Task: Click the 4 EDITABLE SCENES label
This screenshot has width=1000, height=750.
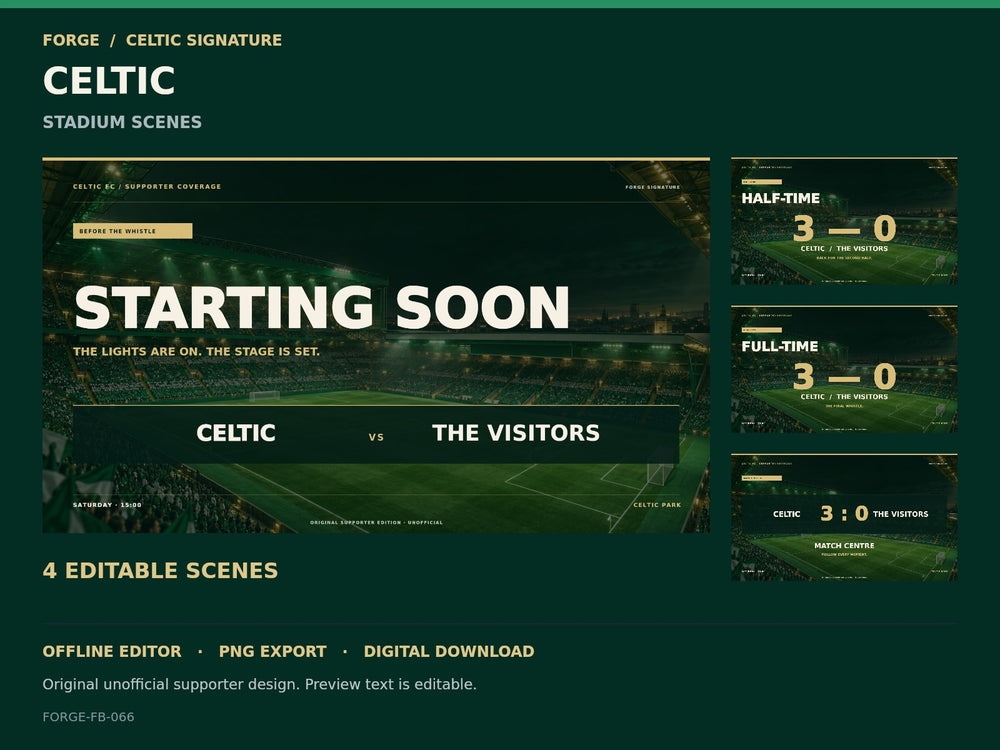Action: pos(160,570)
